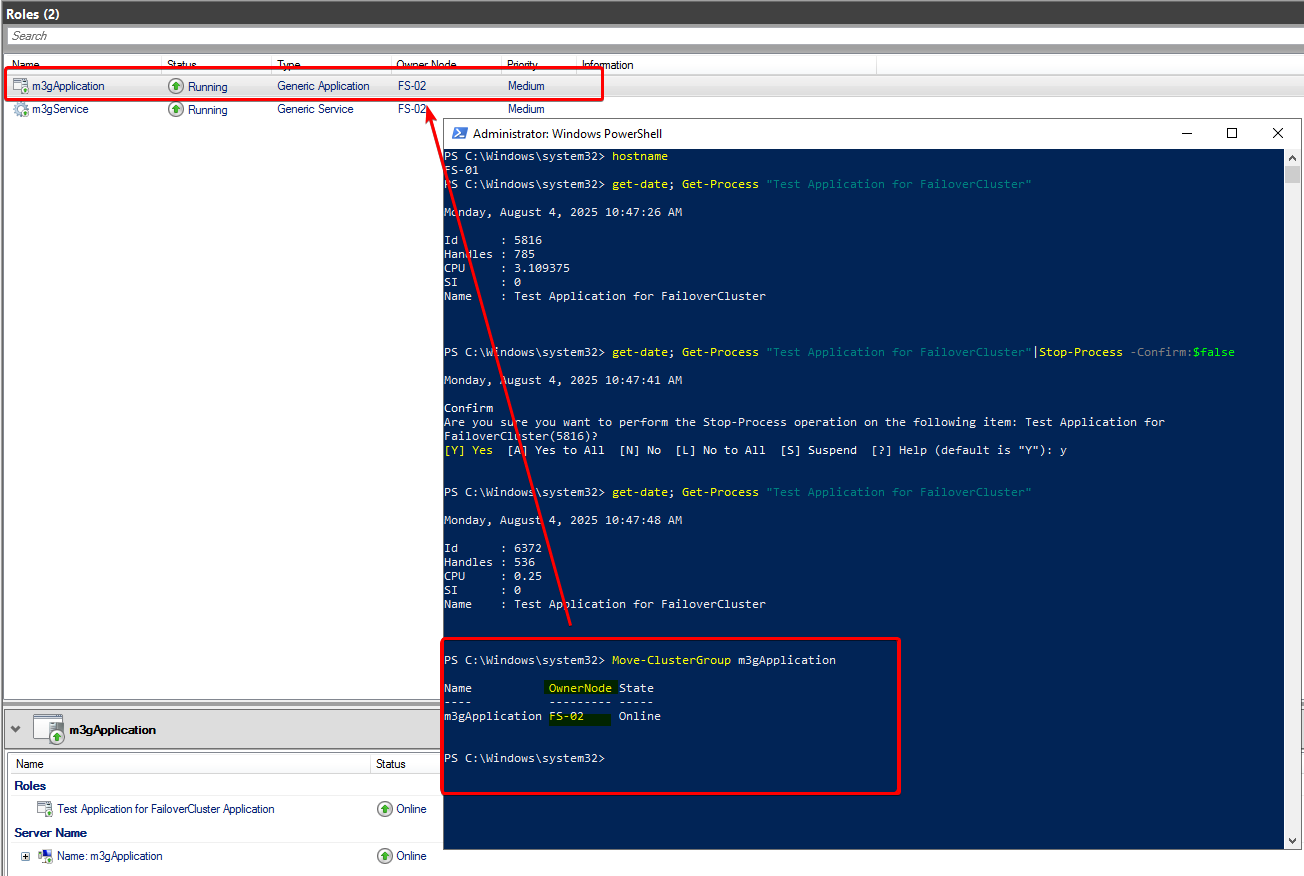
Task: Maximize the PowerShell window
Action: (1232, 133)
